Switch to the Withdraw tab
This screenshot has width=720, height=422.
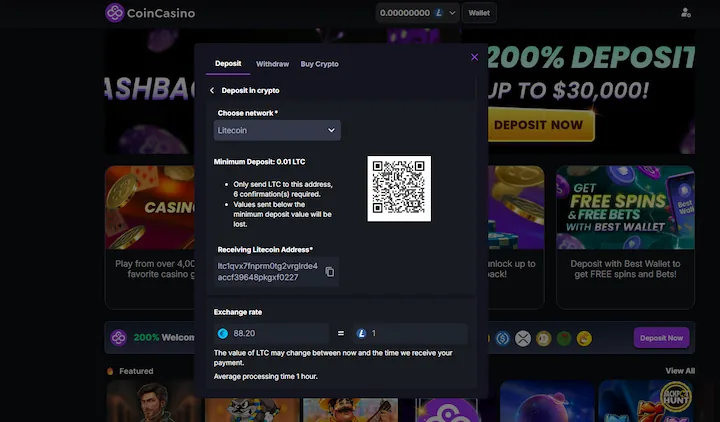click(x=272, y=64)
